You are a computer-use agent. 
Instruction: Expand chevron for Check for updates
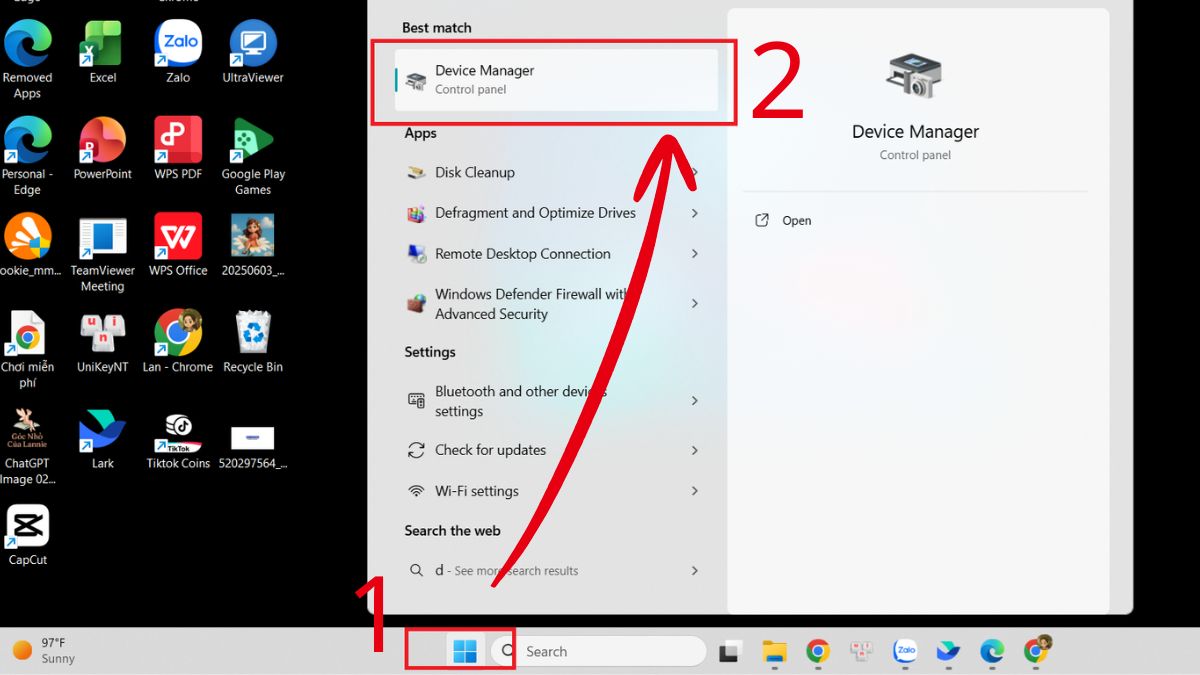(695, 450)
